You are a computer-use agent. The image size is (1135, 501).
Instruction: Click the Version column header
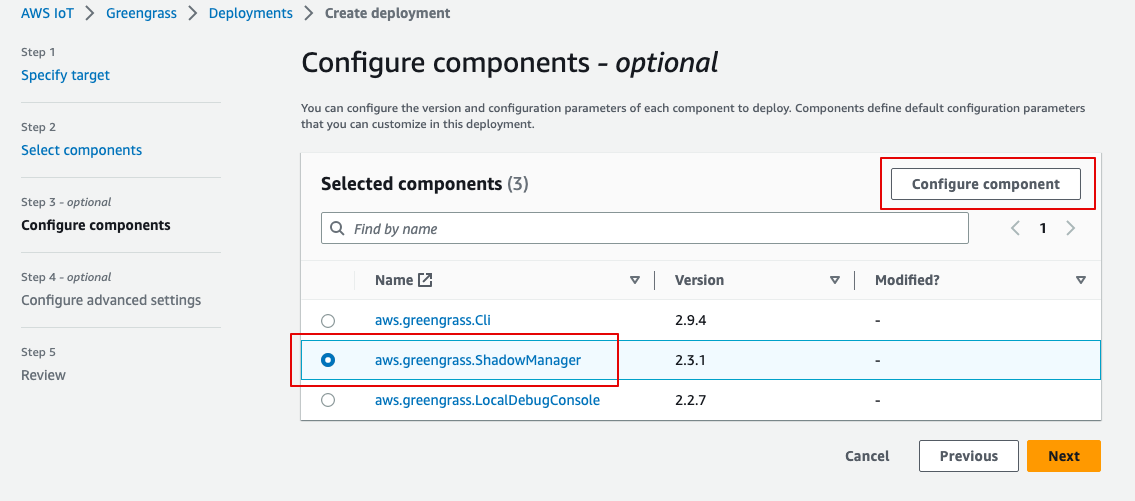699,279
